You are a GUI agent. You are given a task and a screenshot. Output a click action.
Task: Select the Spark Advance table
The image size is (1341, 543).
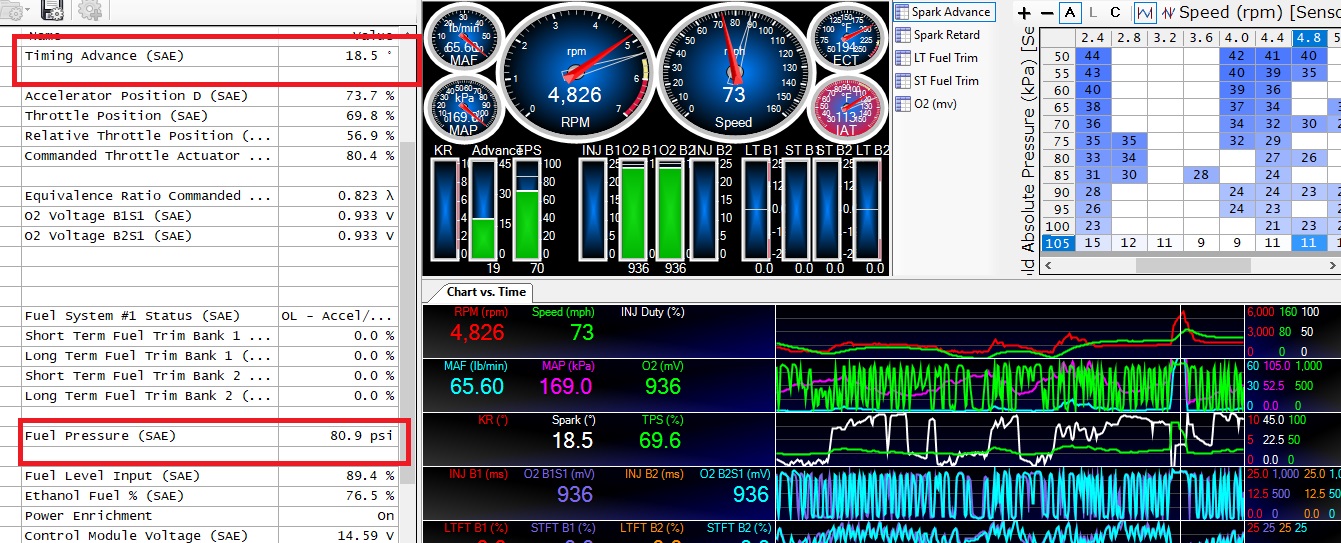pos(949,12)
